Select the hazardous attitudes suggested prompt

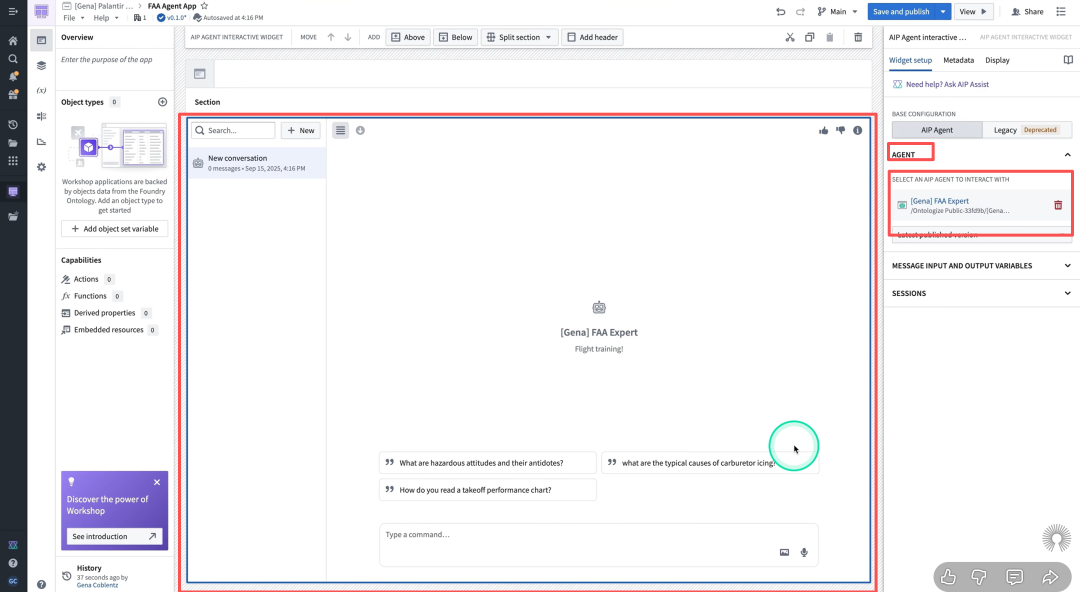(488, 463)
